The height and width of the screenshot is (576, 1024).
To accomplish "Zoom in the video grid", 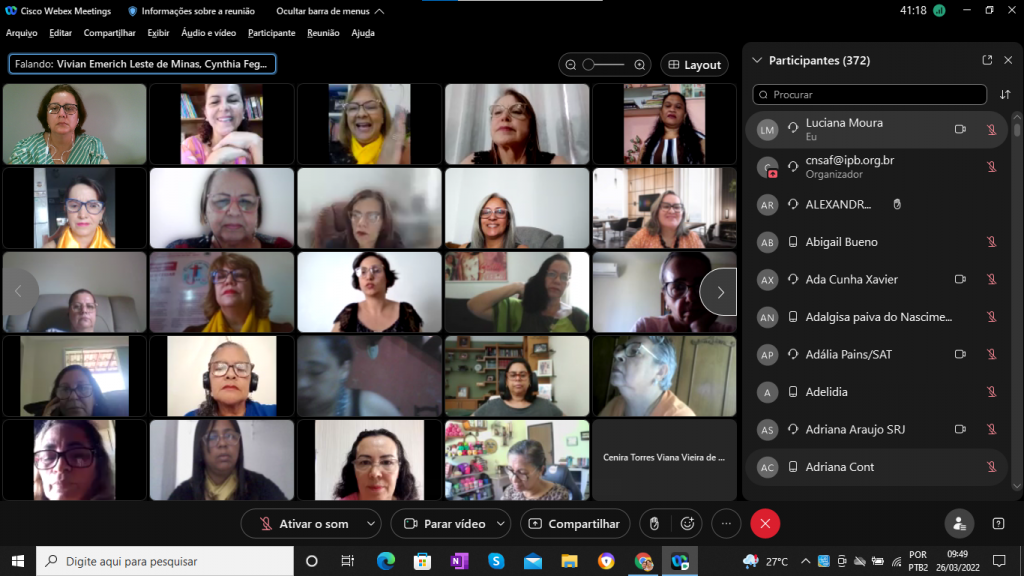I will pyautogui.click(x=640, y=65).
